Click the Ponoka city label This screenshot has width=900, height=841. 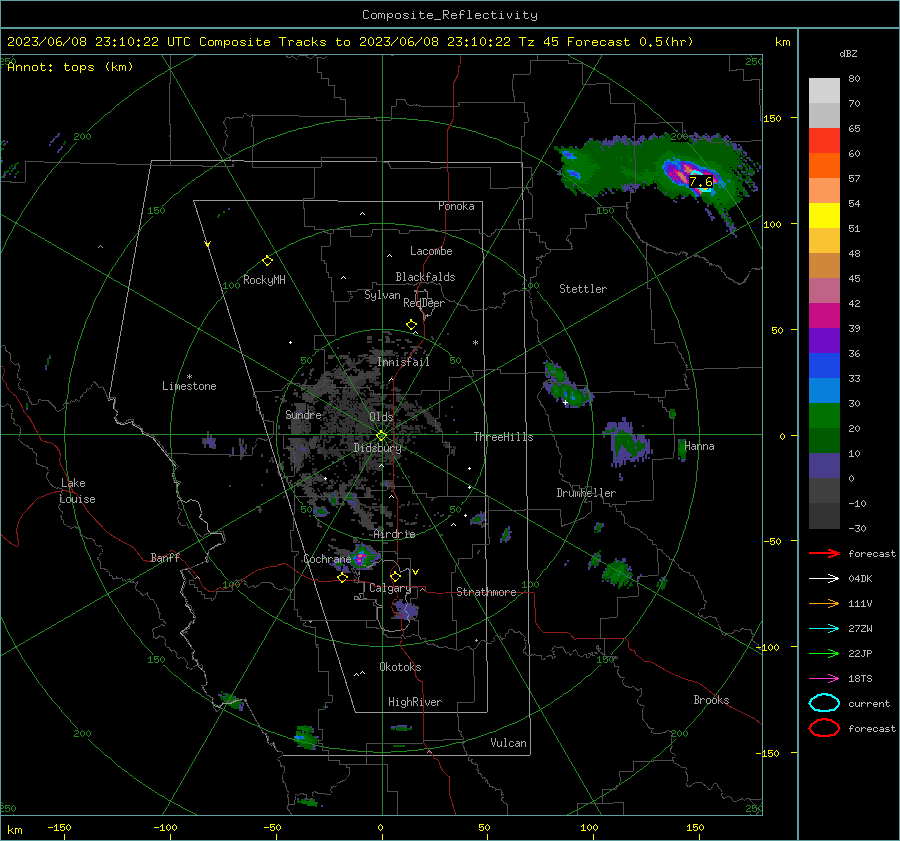456,207
